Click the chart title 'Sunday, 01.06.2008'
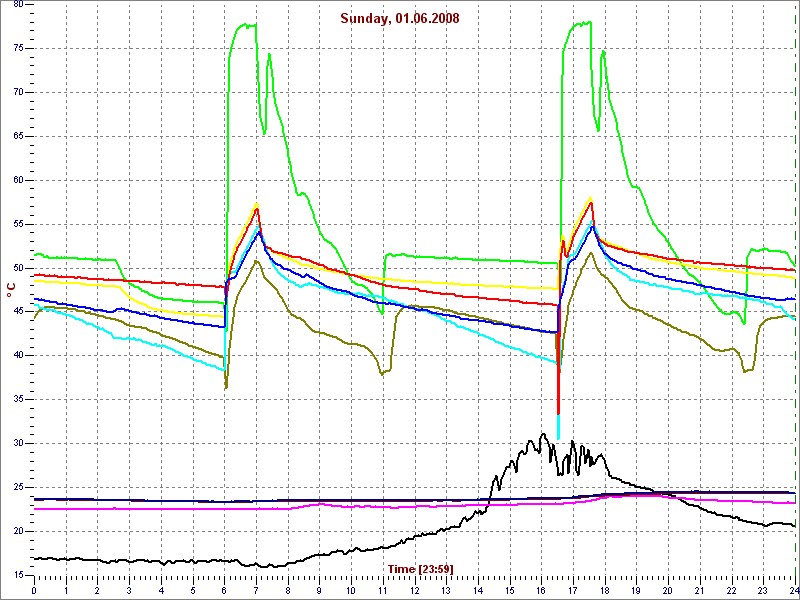The width and height of the screenshot is (800, 600). click(x=400, y=18)
